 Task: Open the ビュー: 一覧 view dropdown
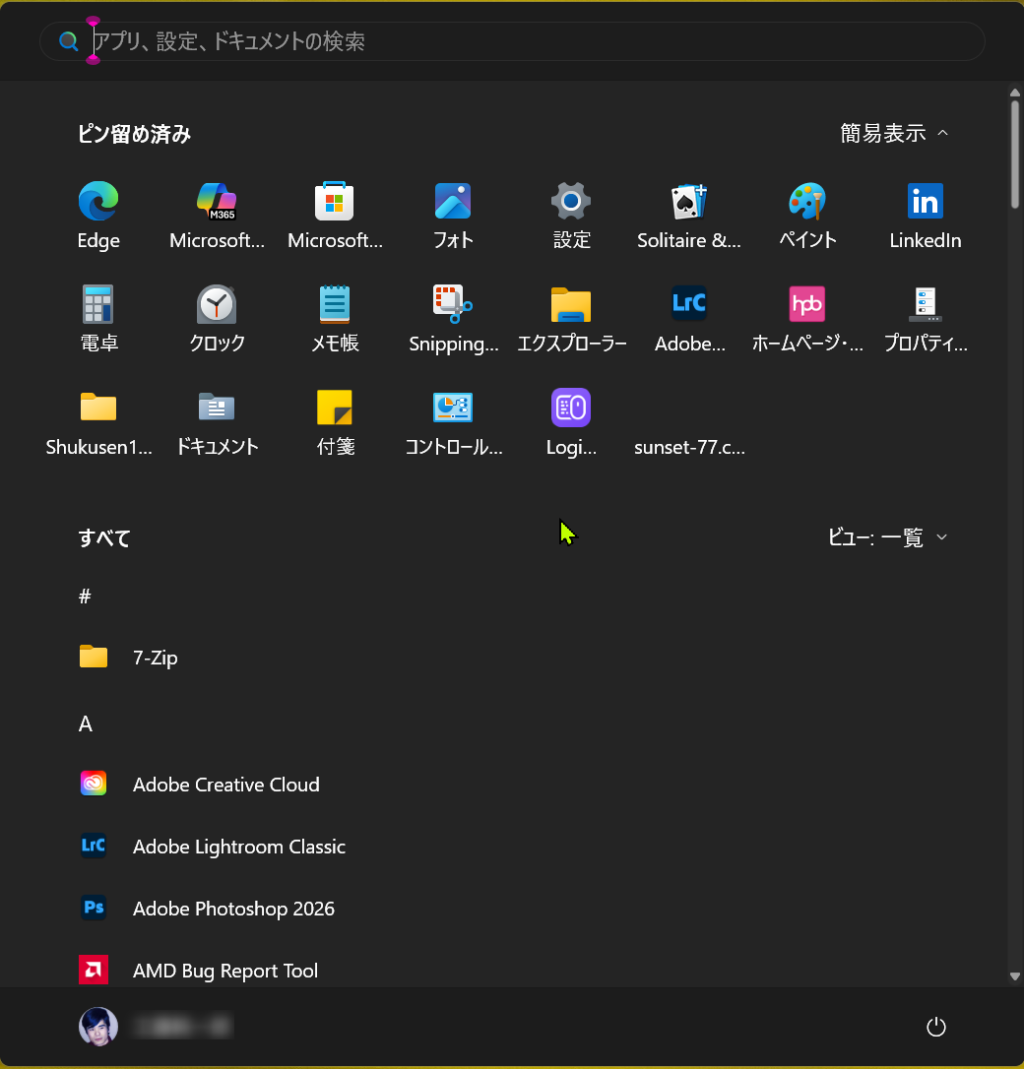pos(887,538)
